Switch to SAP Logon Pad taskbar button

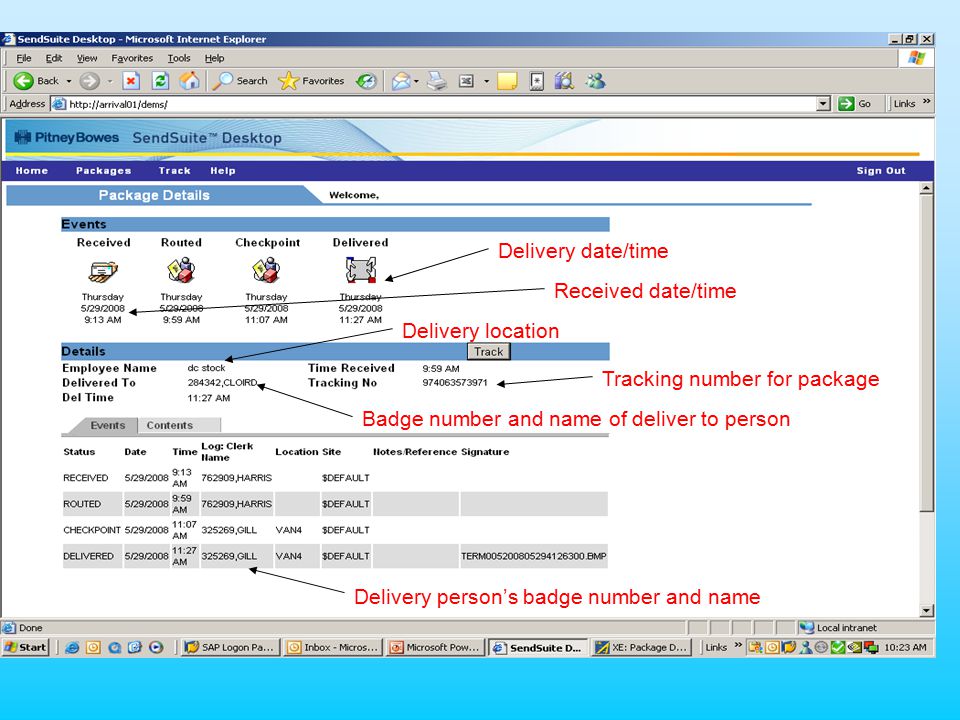[230, 647]
